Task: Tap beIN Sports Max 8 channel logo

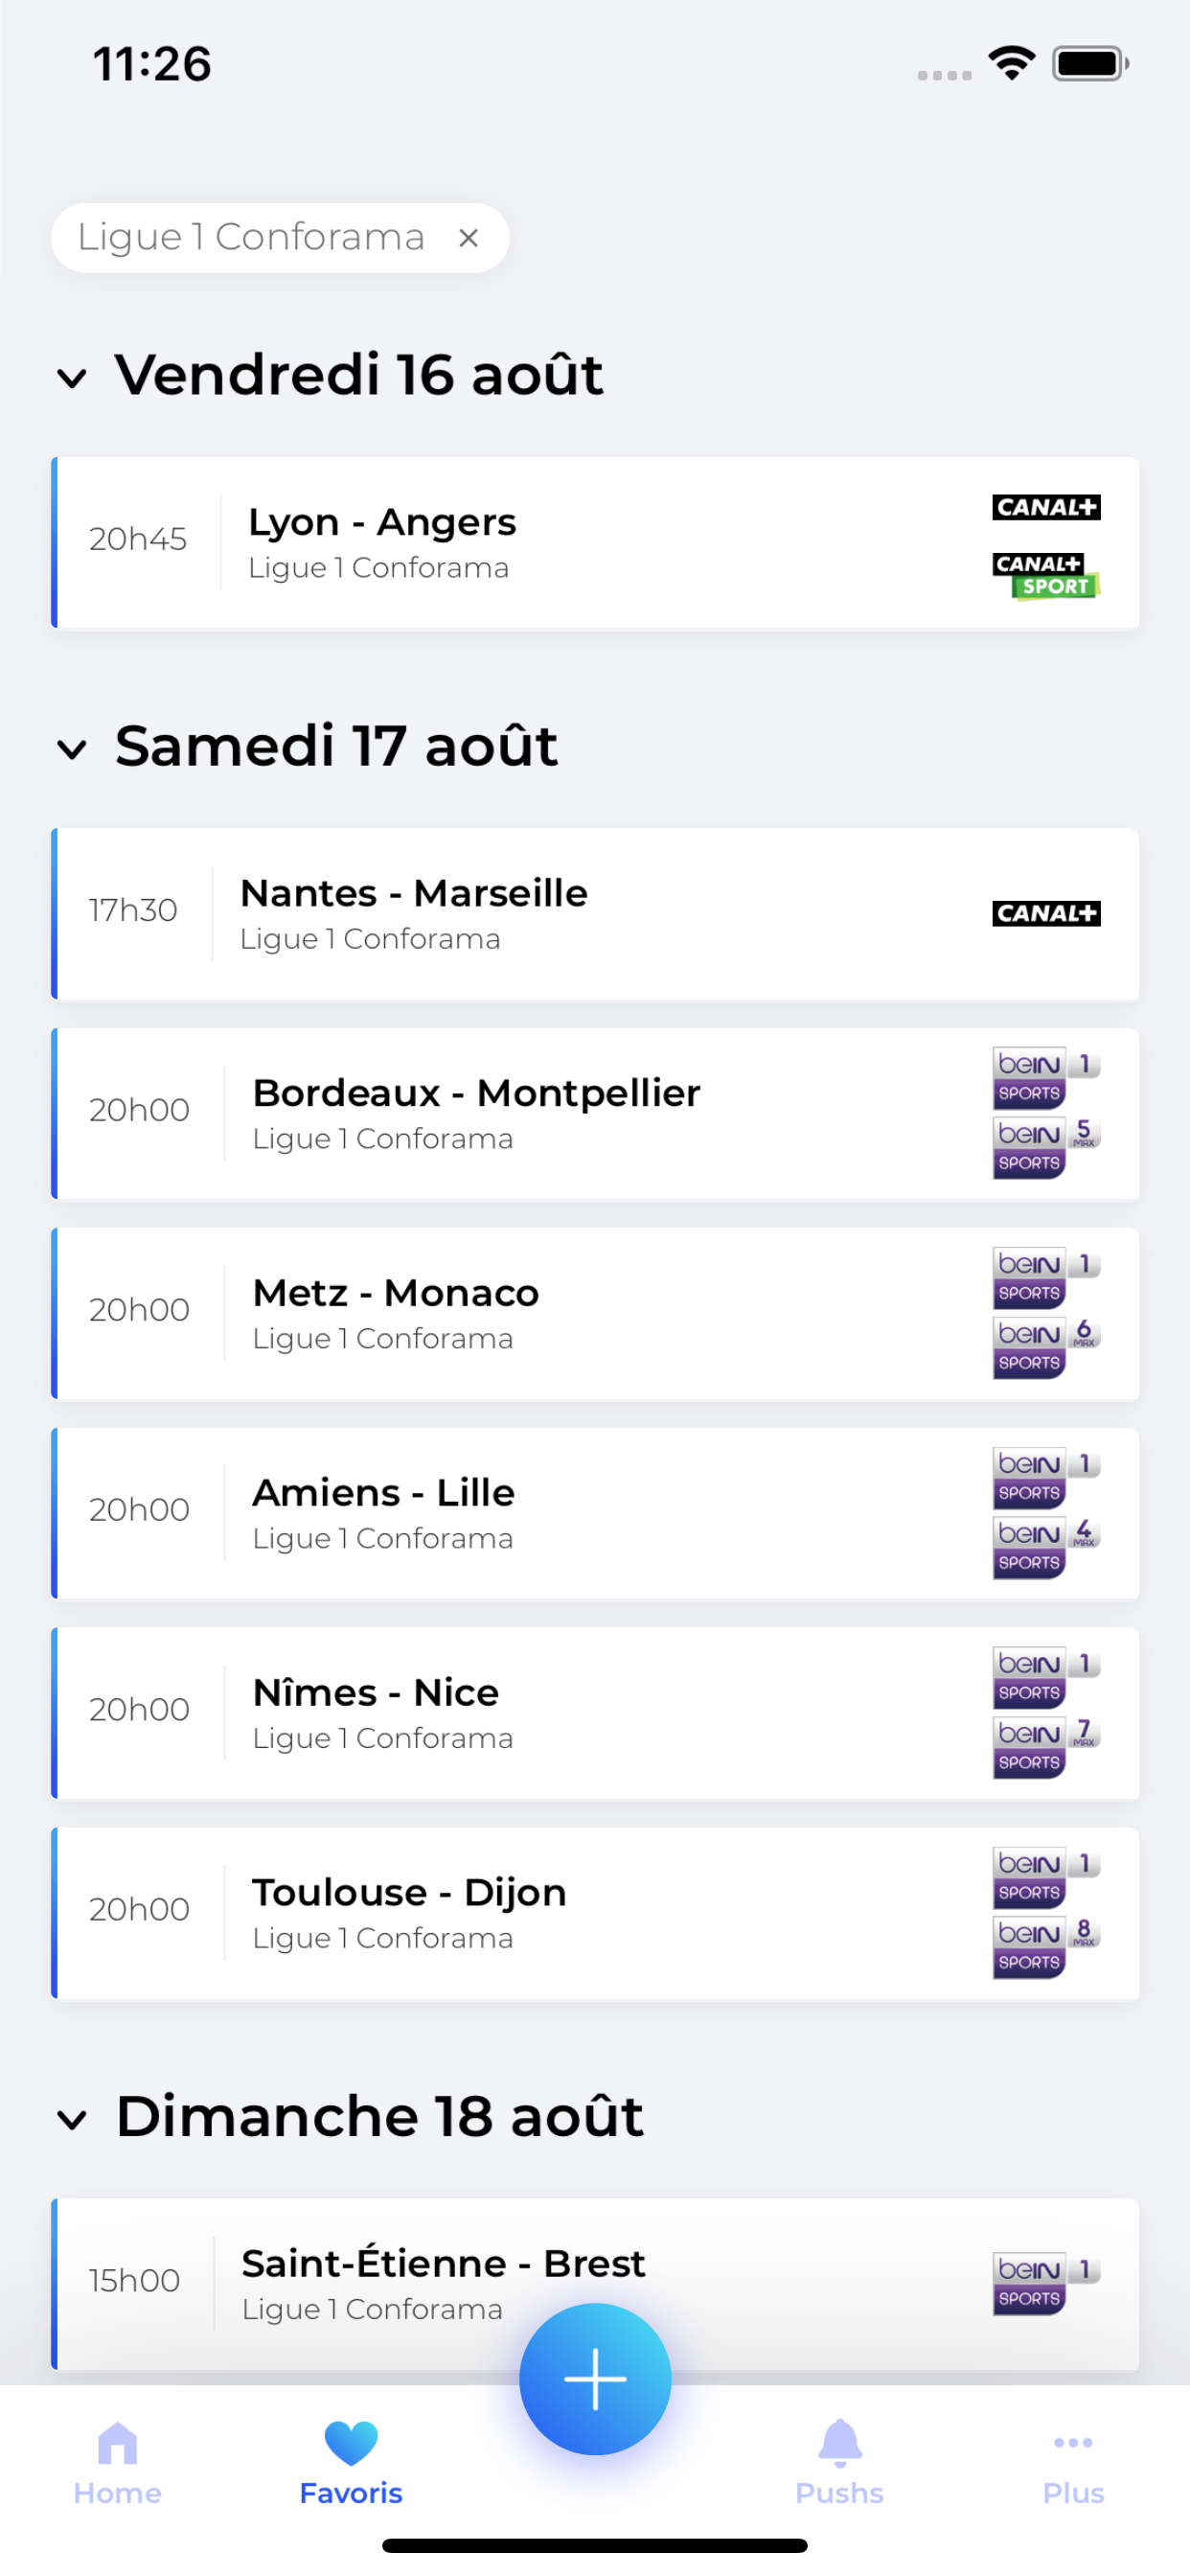Action: click(1046, 1948)
